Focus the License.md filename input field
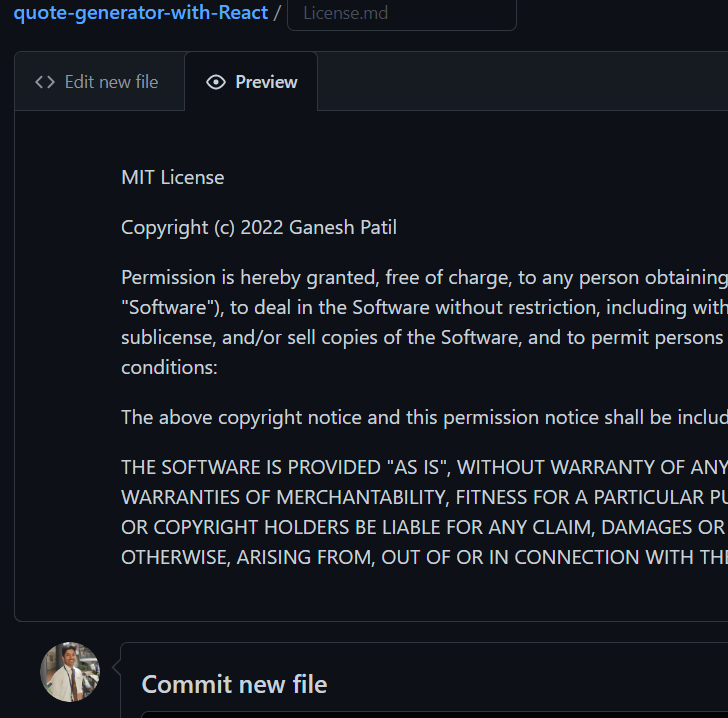The width and height of the screenshot is (728, 718). (402, 14)
